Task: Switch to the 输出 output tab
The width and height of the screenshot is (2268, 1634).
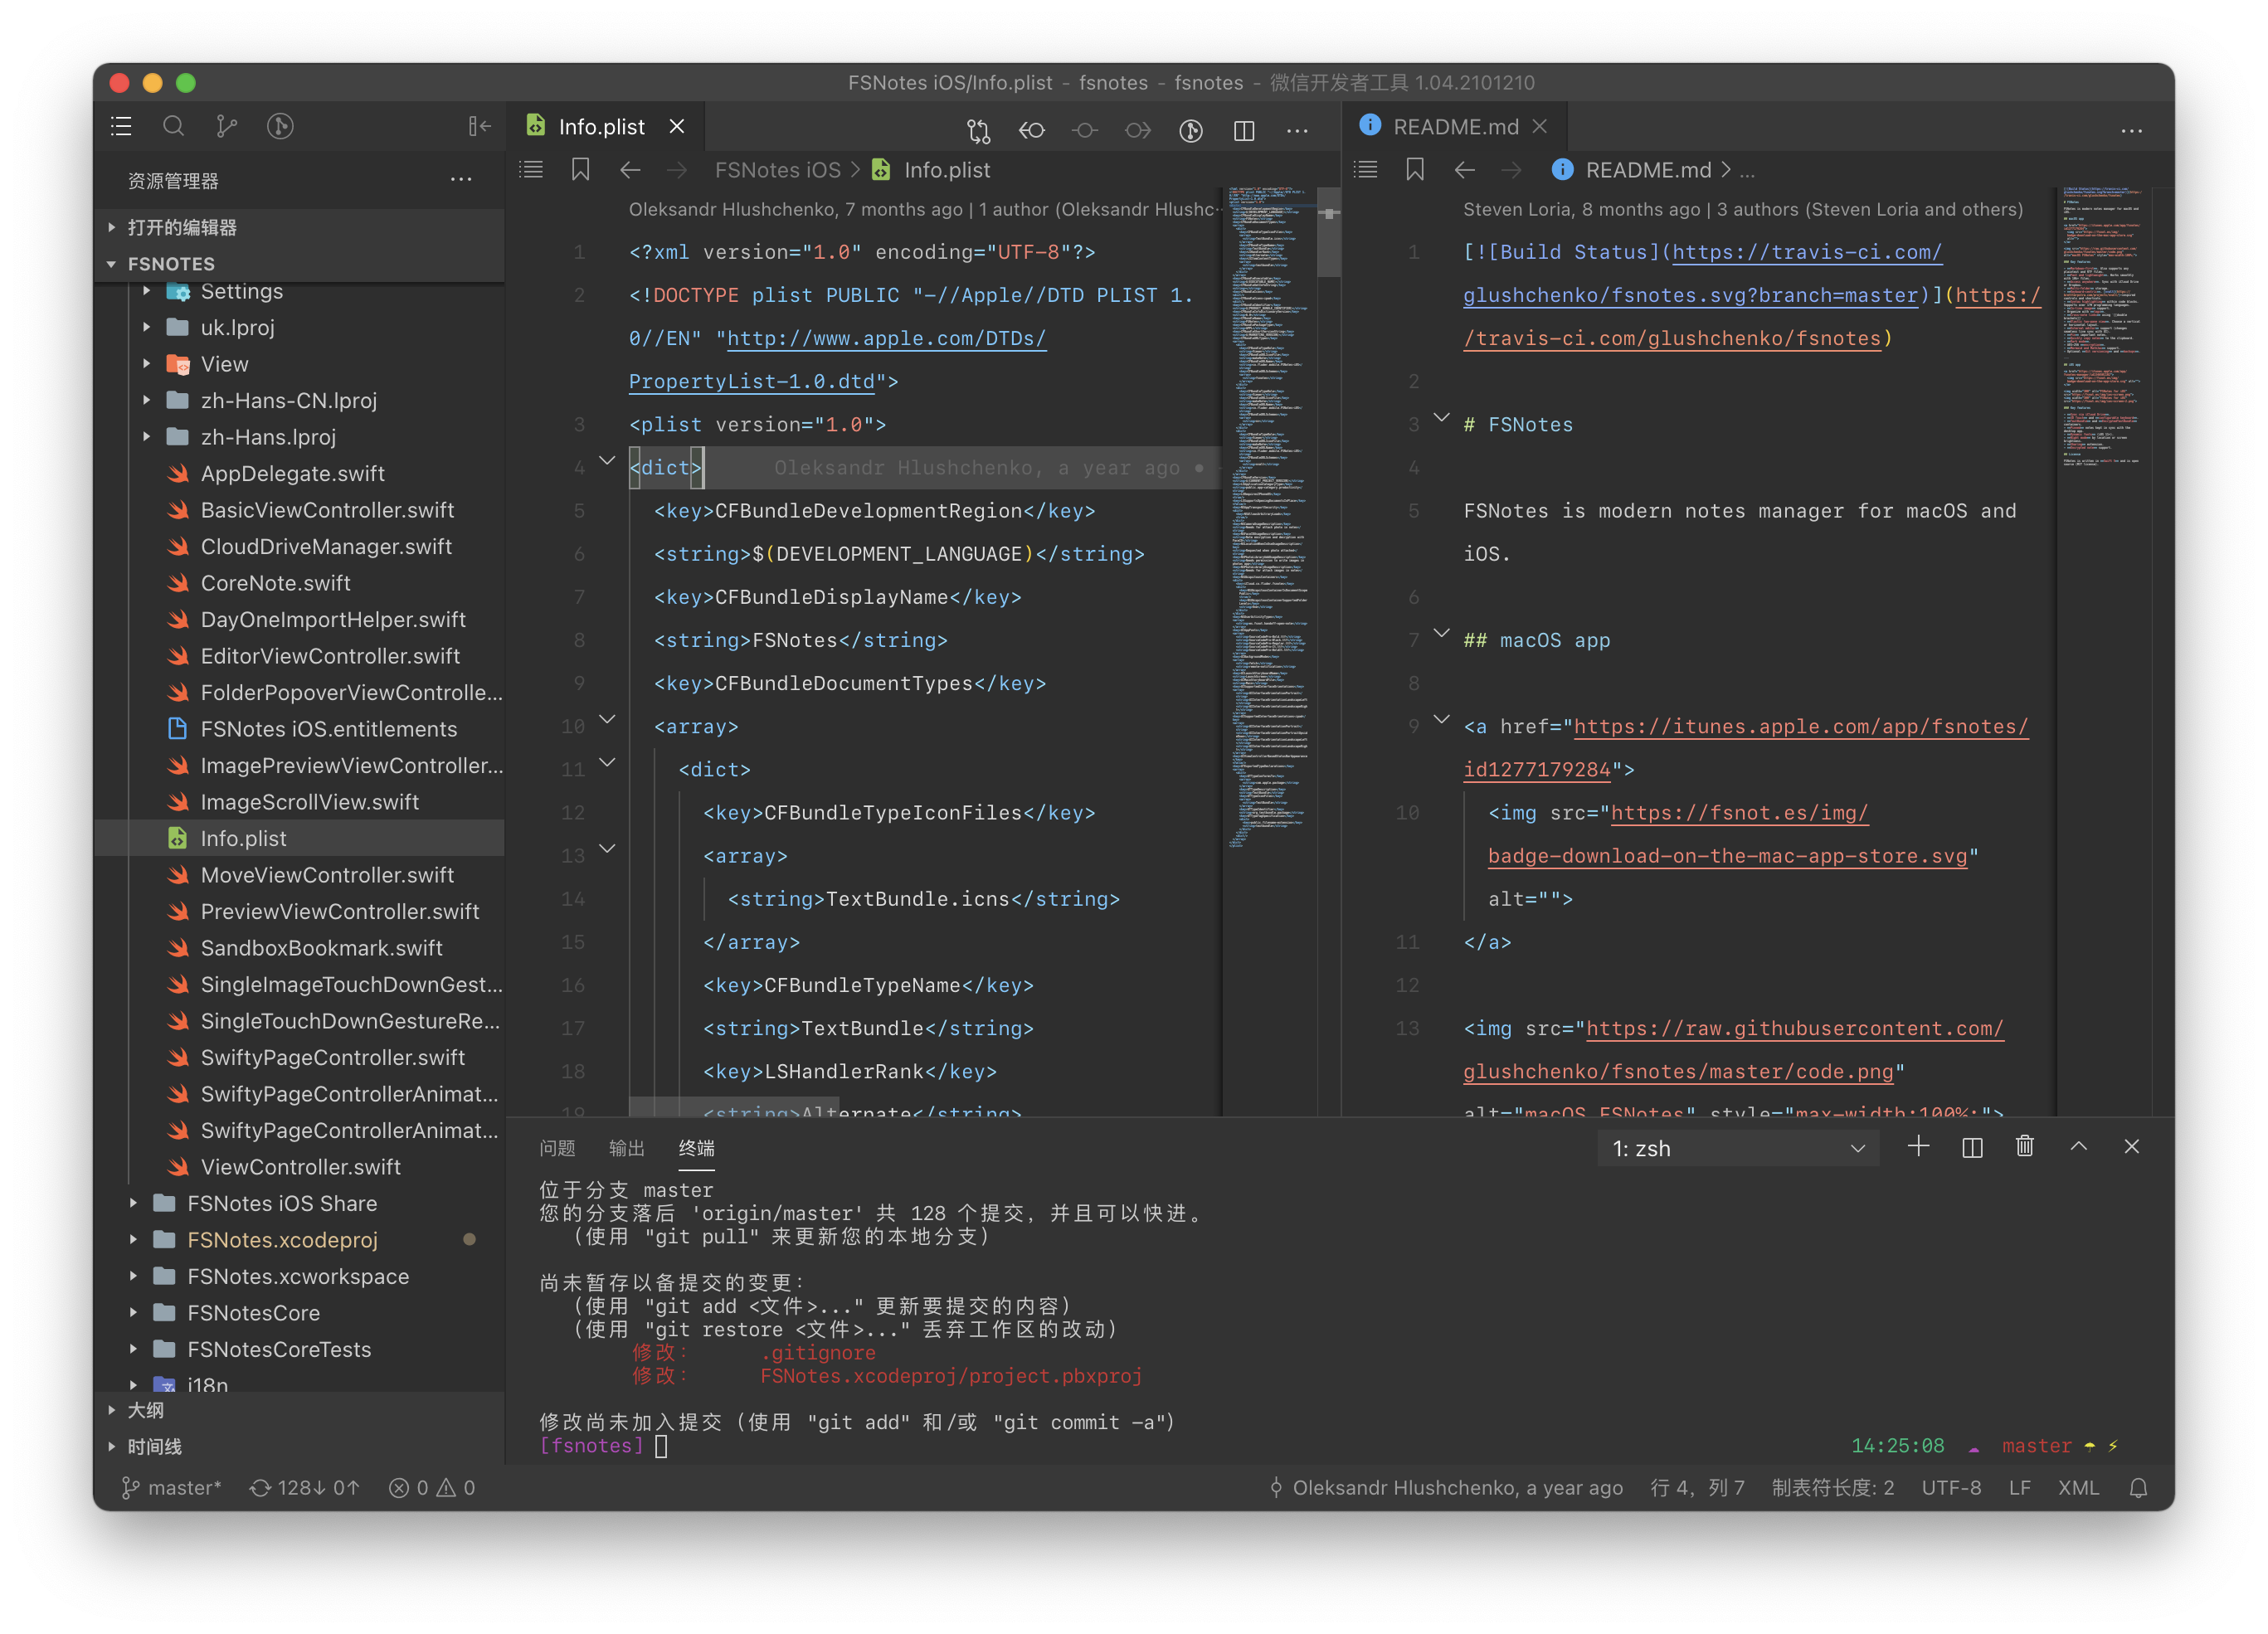Action: (627, 1148)
